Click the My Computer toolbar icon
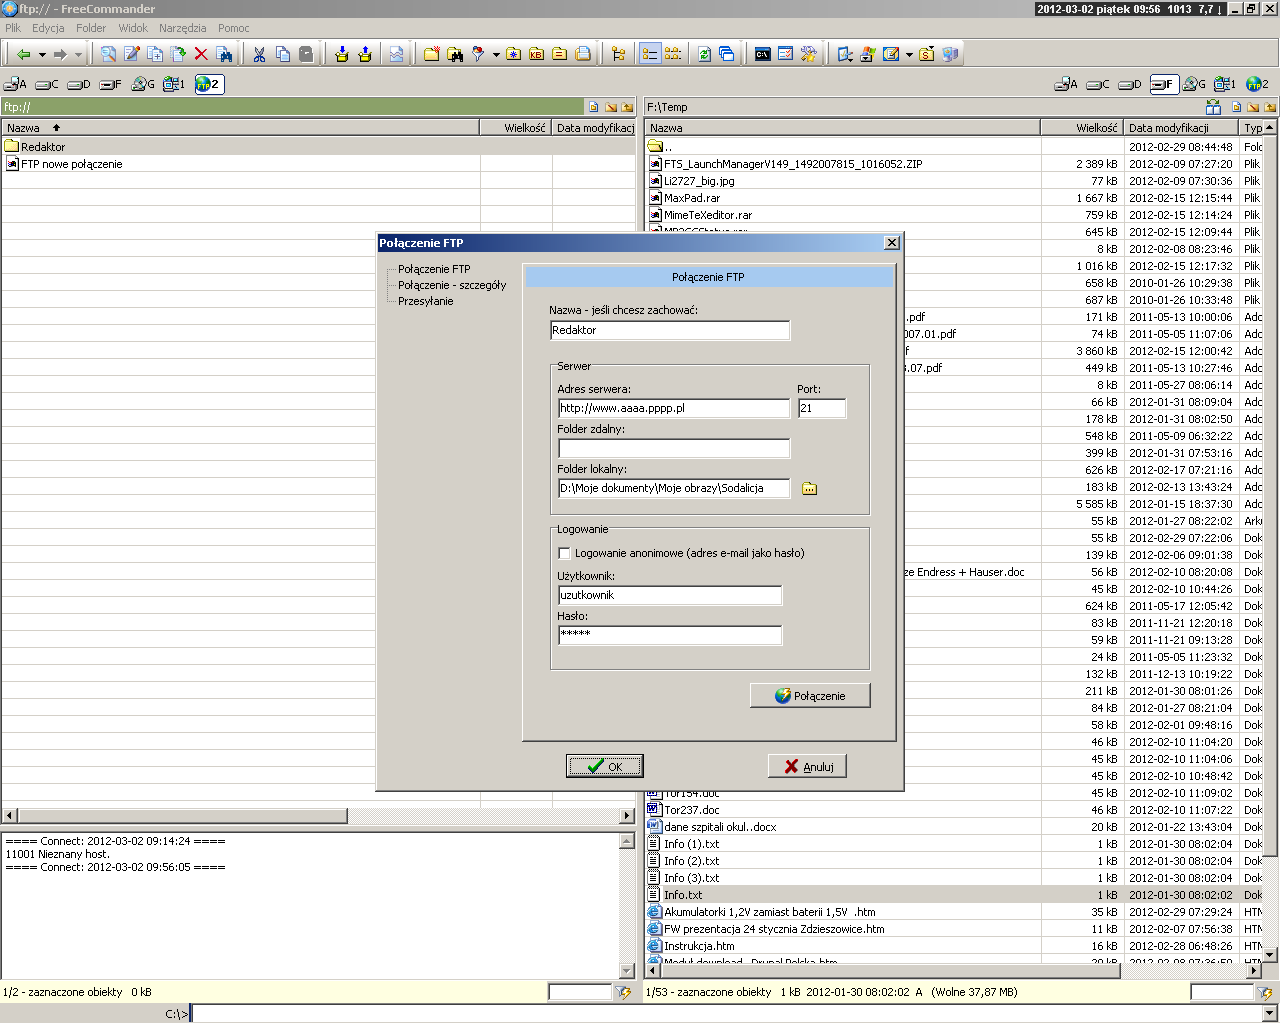Viewport: 1280px width, 1024px height. click(x=950, y=54)
